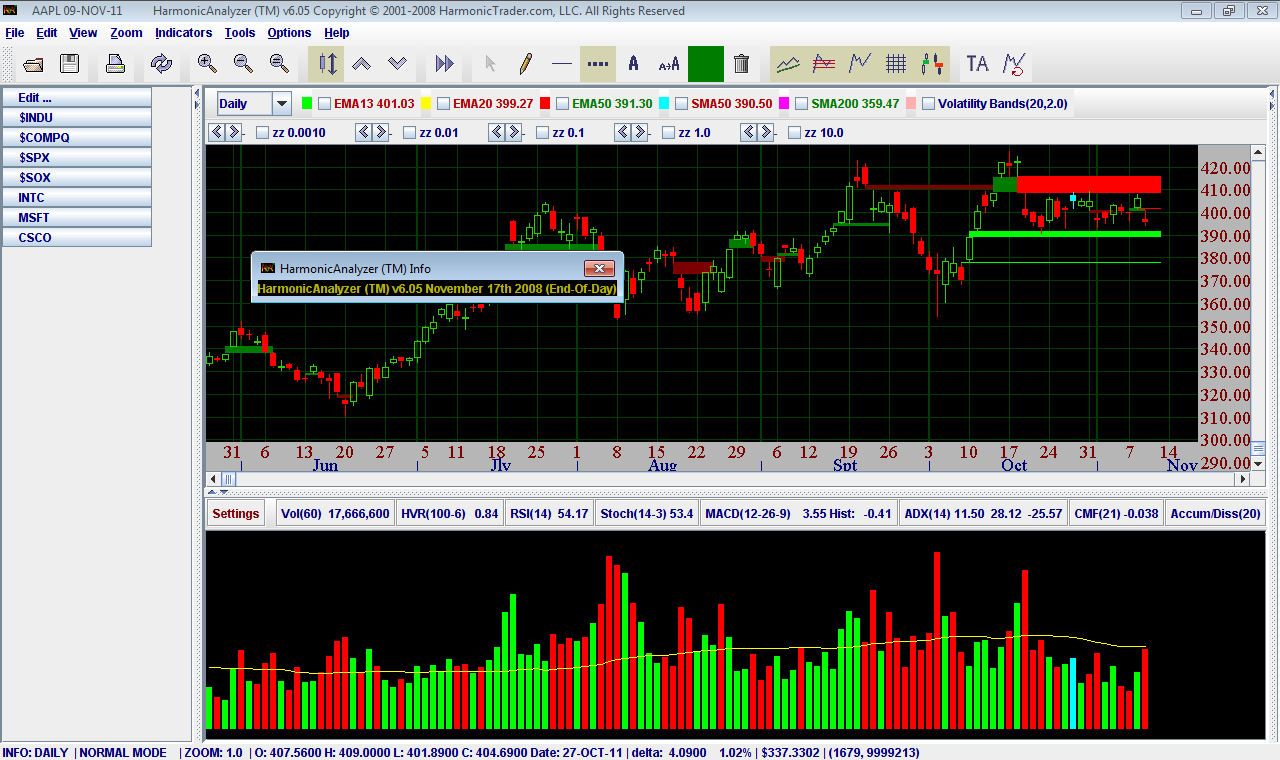This screenshot has width=1280, height=760.
Task: Click the Edit ... button in sidebar
Action: click(76, 98)
